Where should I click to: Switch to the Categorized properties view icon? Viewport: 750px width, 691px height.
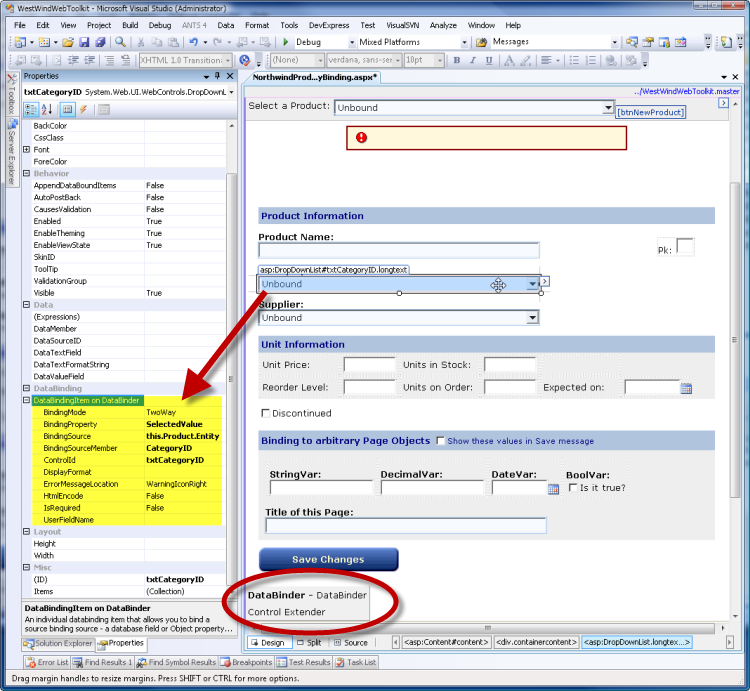point(30,109)
